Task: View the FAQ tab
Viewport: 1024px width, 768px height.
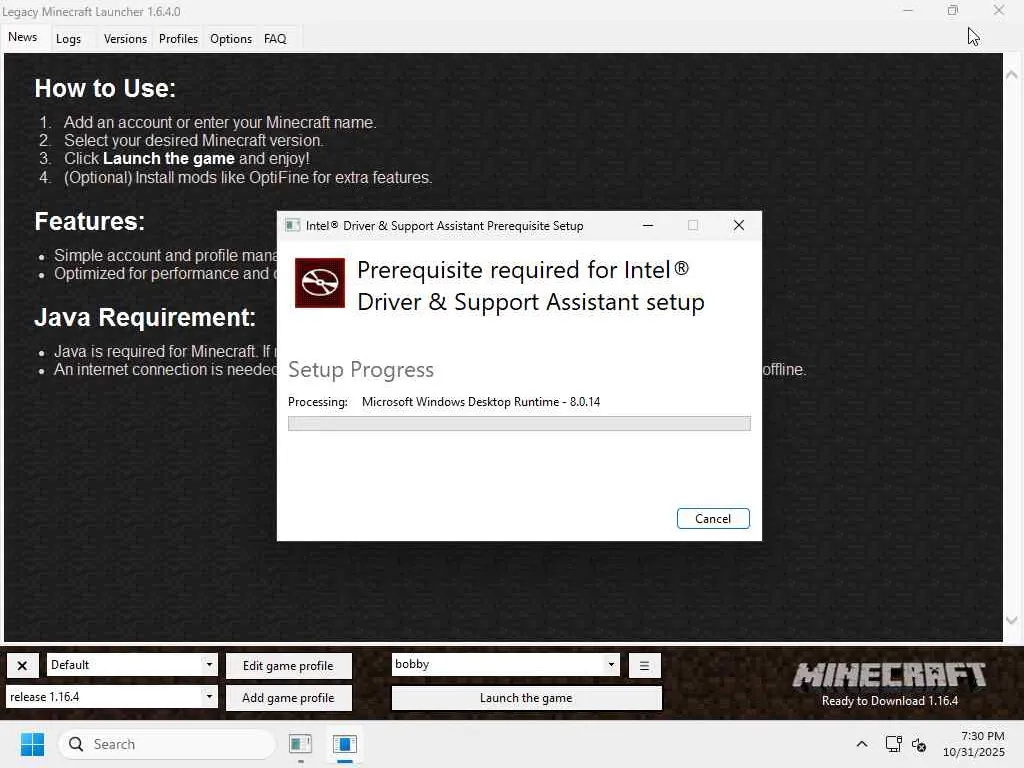Action: click(x=275, y=39)
